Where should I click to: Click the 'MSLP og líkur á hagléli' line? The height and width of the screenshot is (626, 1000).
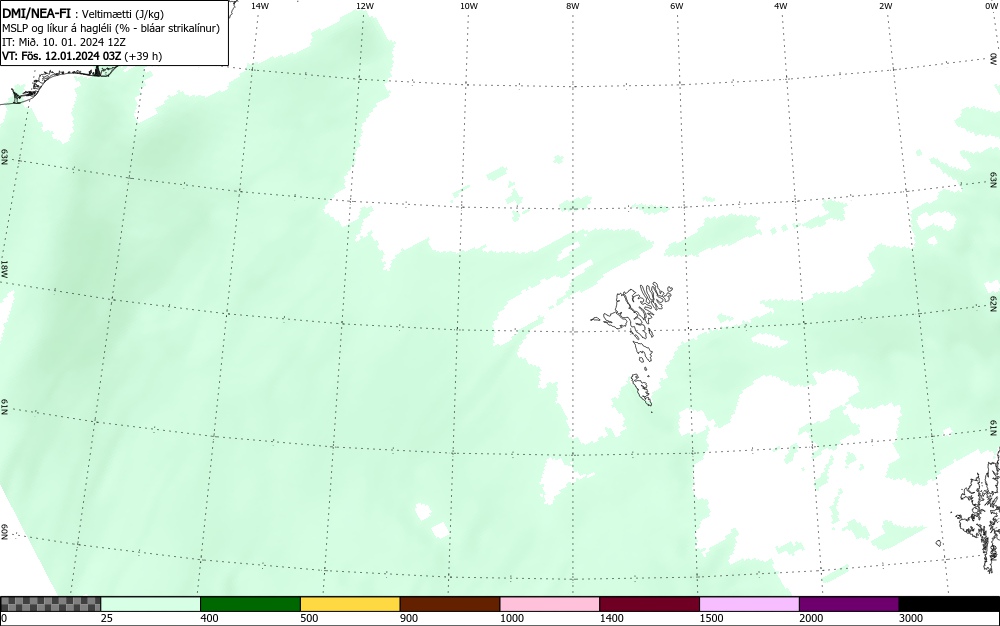(x=111, y=28)
